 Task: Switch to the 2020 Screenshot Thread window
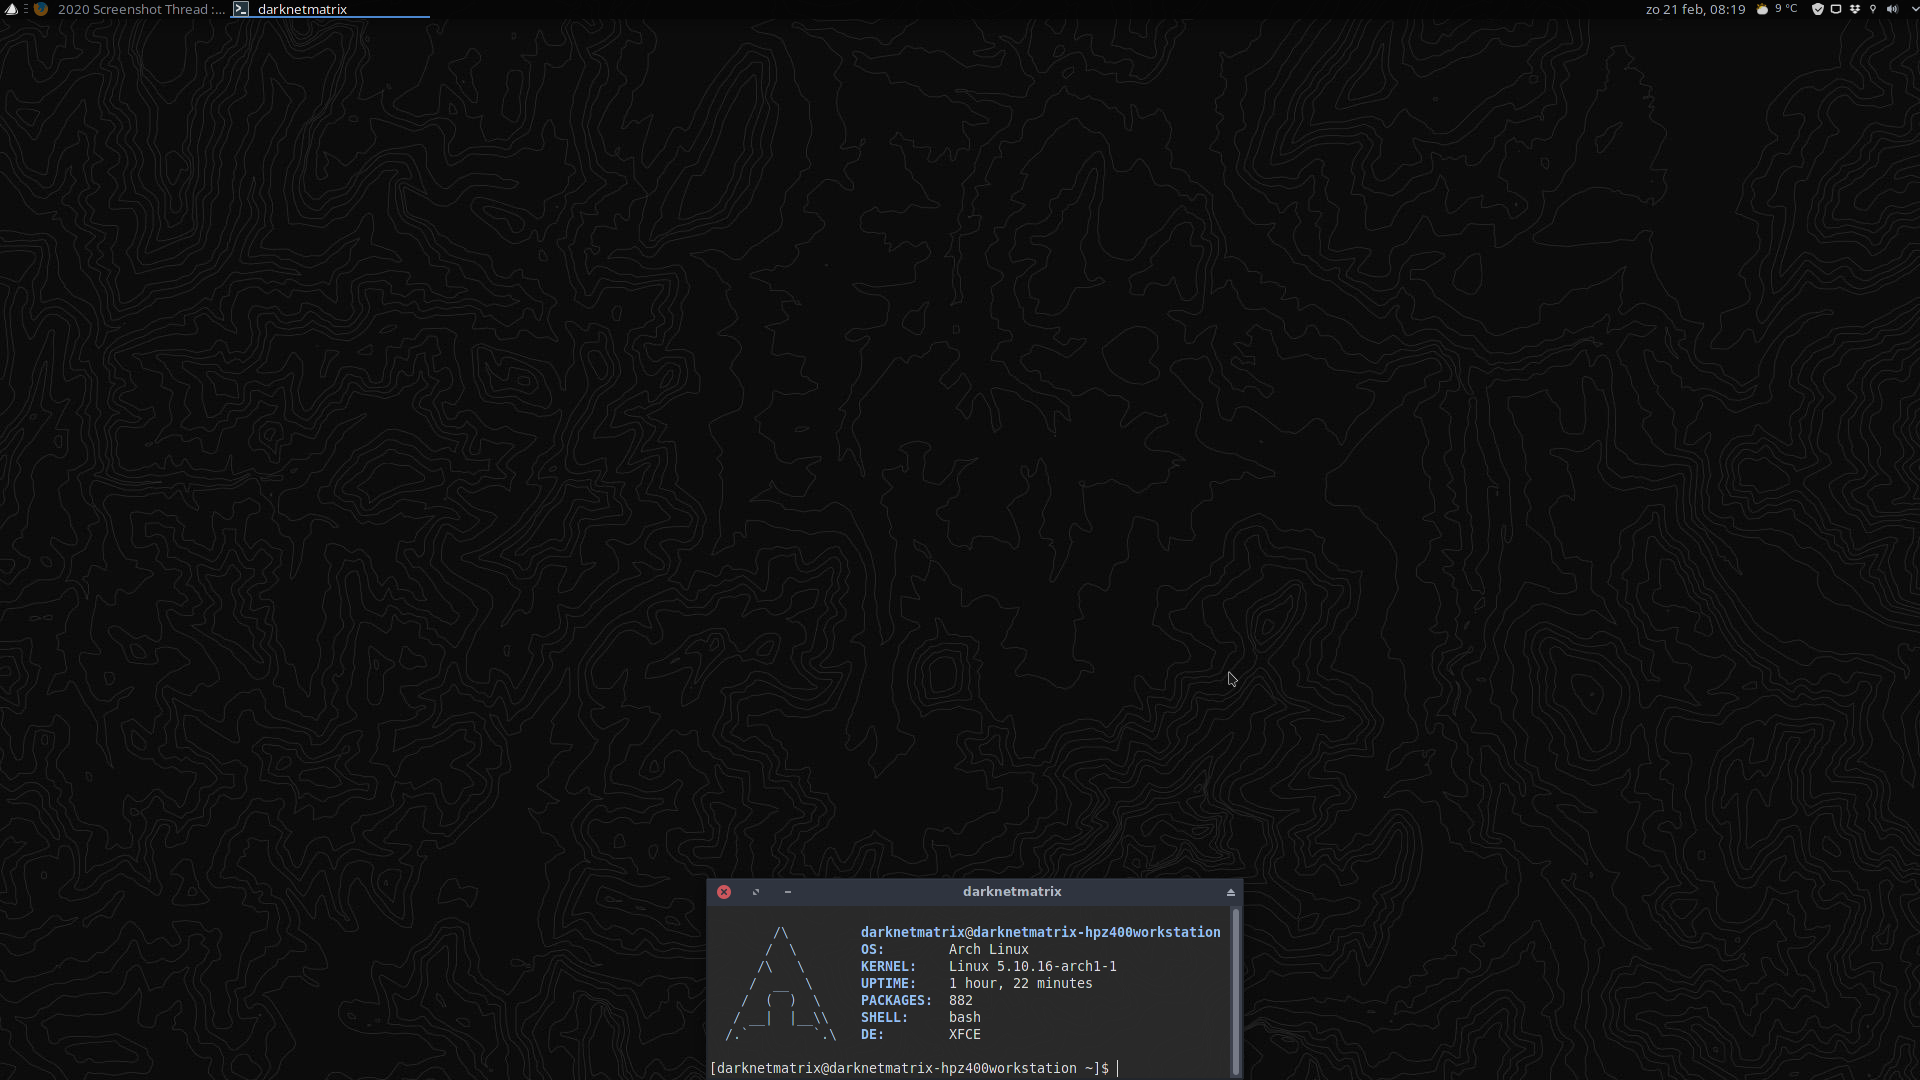(140, 9)
